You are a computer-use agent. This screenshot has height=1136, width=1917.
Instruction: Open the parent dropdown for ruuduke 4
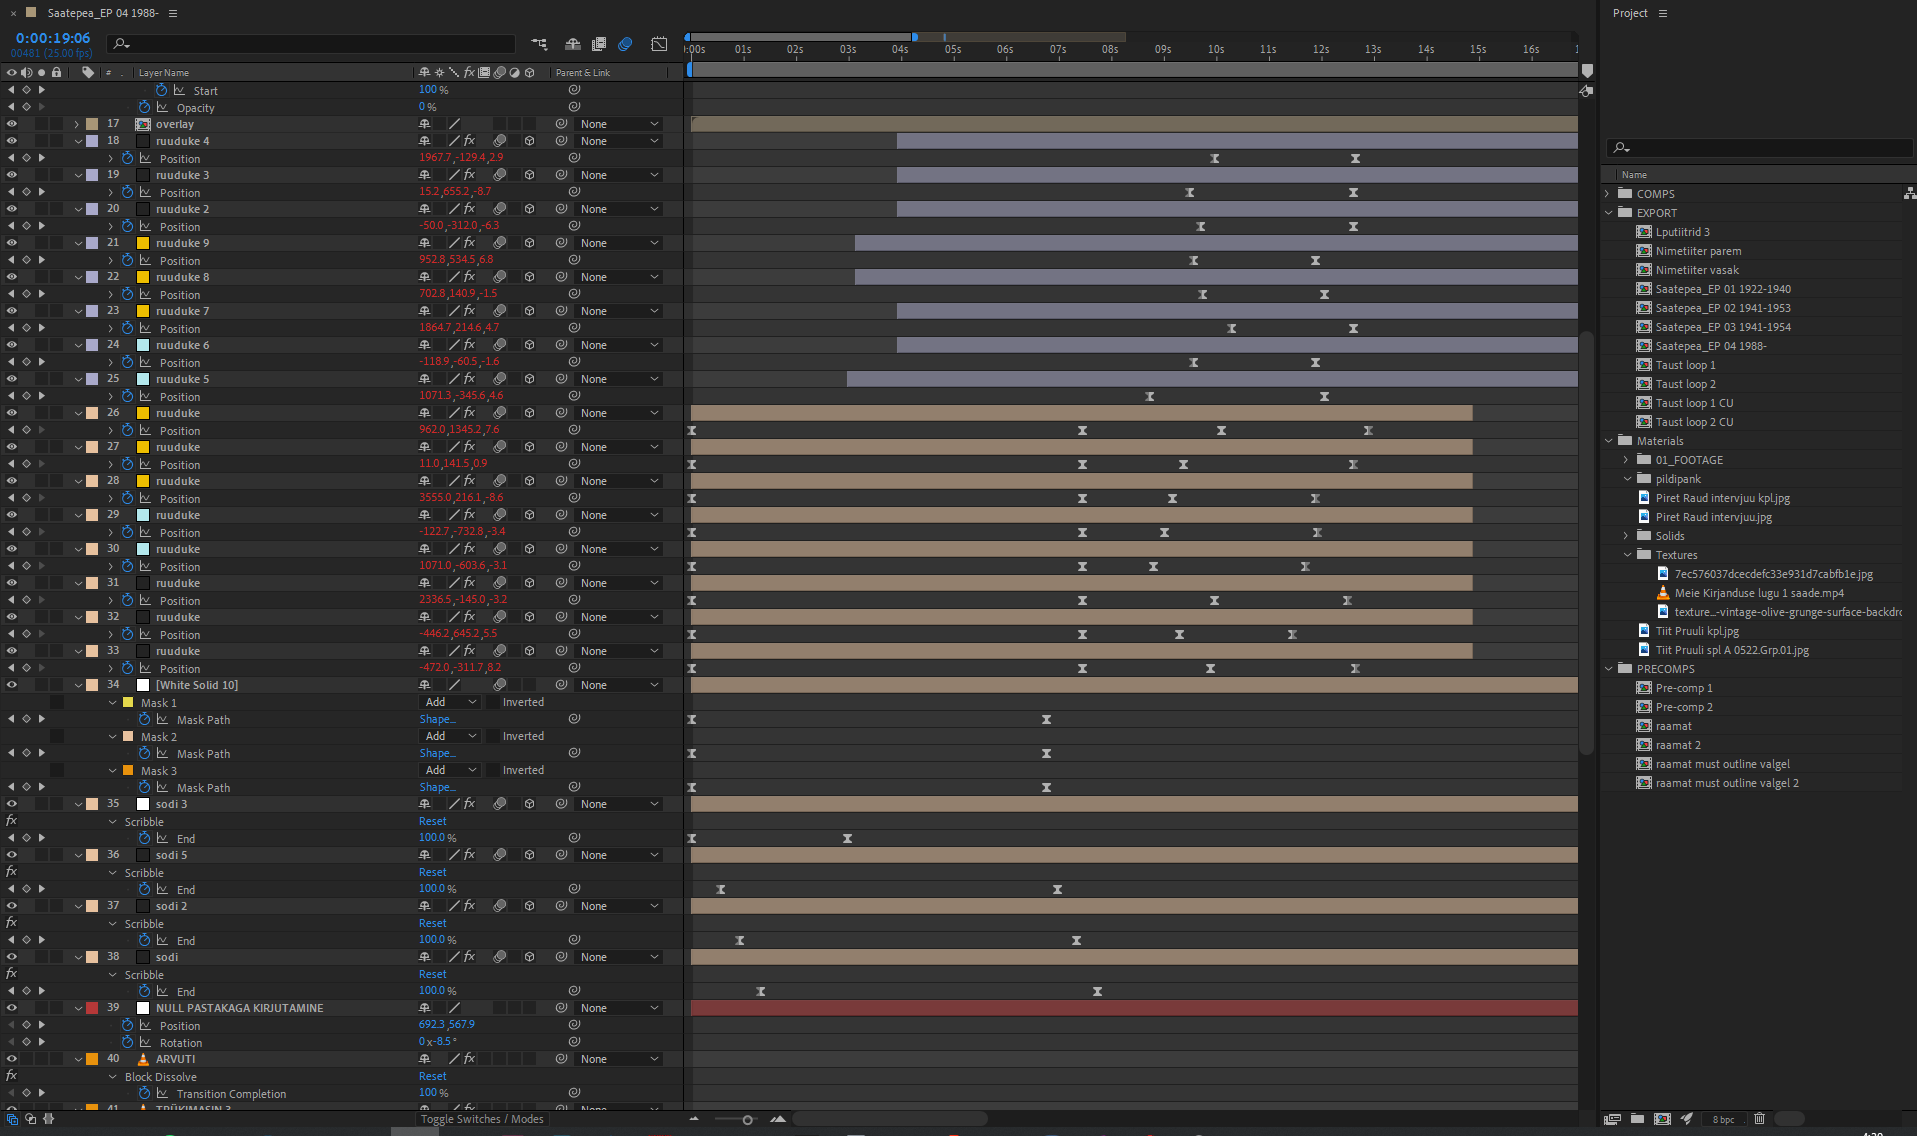click(619, 141)
